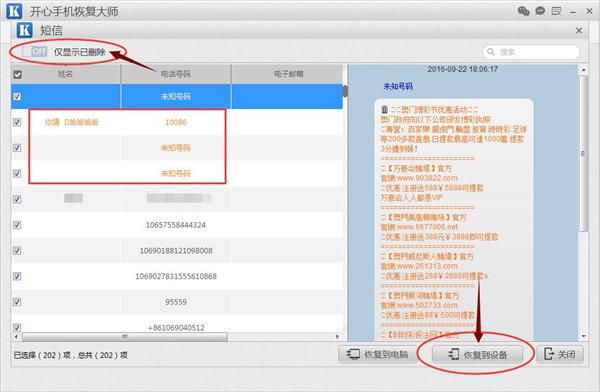This screenshot has height=392, width=600.
Task: Uncheck the checkbox for 1069027831555610868
Action: [17, 276]
